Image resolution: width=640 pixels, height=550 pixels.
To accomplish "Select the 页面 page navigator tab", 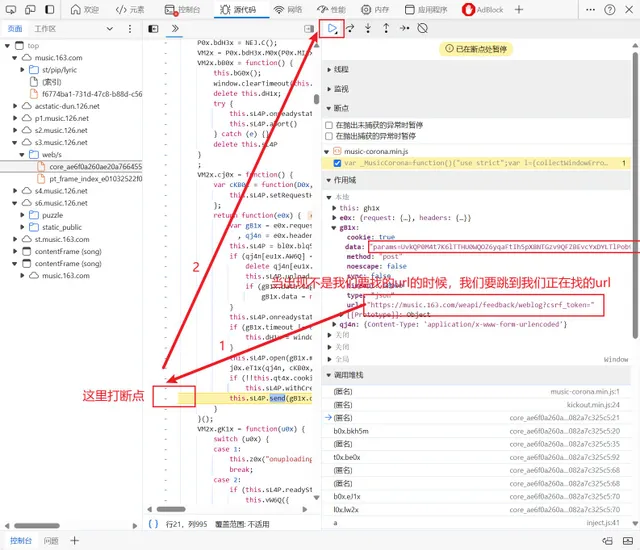I will coord(15,29).
